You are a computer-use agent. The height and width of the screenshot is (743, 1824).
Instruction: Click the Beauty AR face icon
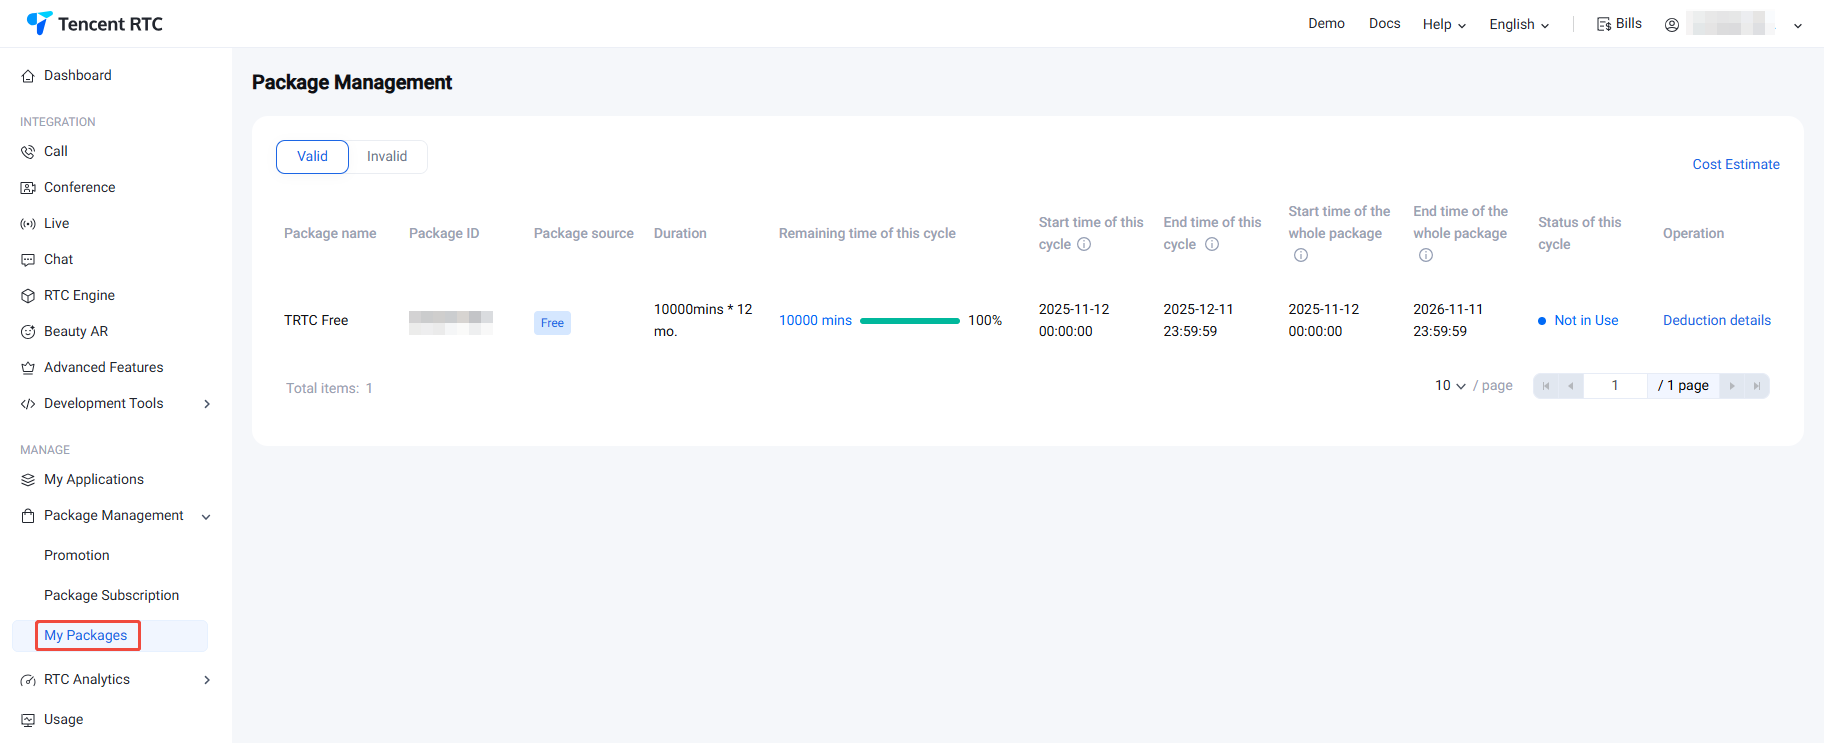(x=28, y=332)
